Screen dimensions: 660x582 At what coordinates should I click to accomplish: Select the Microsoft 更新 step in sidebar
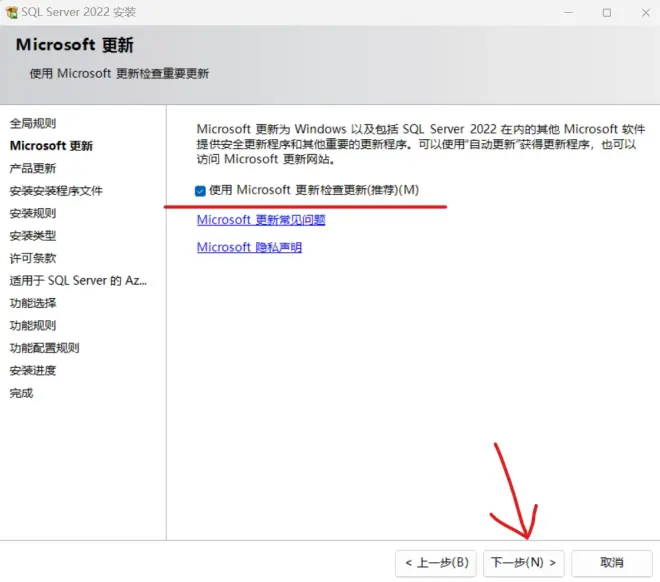[x=51, y=146]
